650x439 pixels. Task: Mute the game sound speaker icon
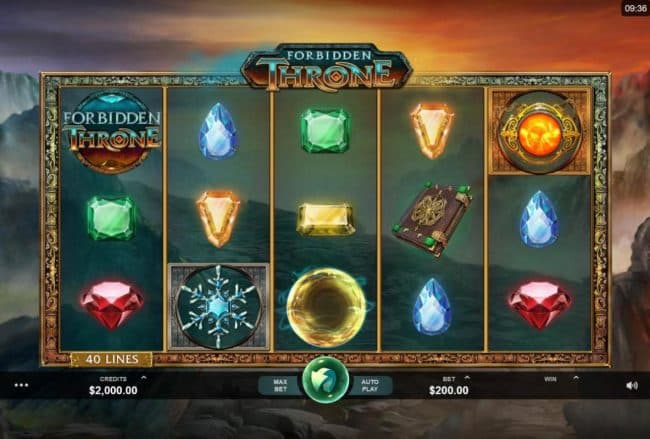(632, 386)
